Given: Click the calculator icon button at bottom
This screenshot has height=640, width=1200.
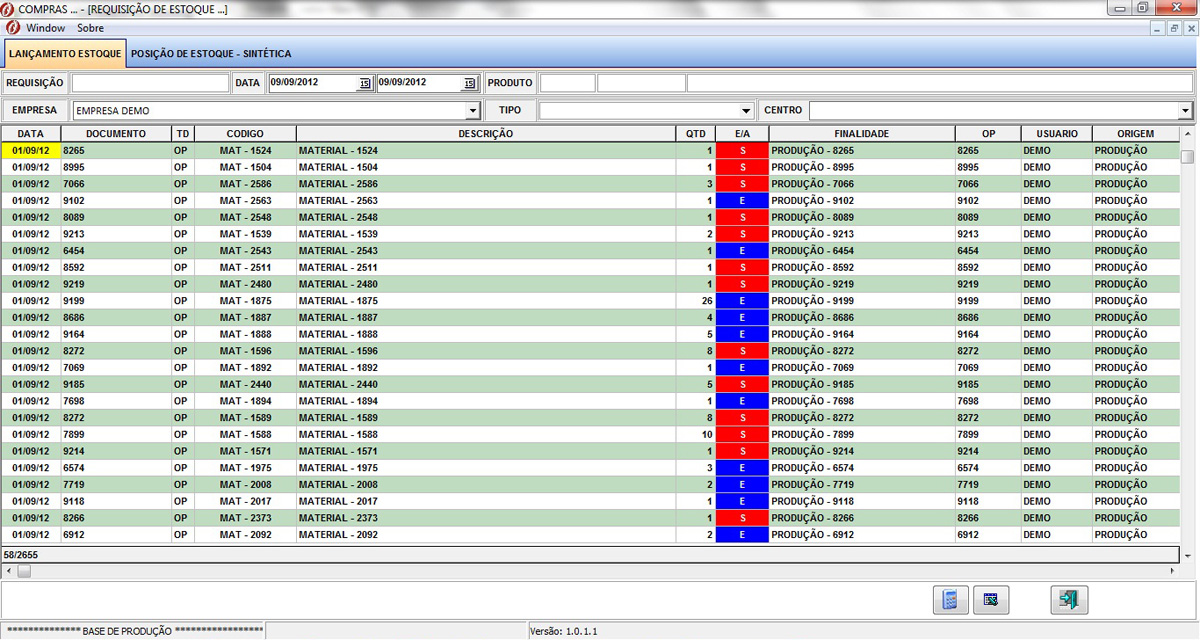Looking at the screenshot, I should (x=950, y=600).
